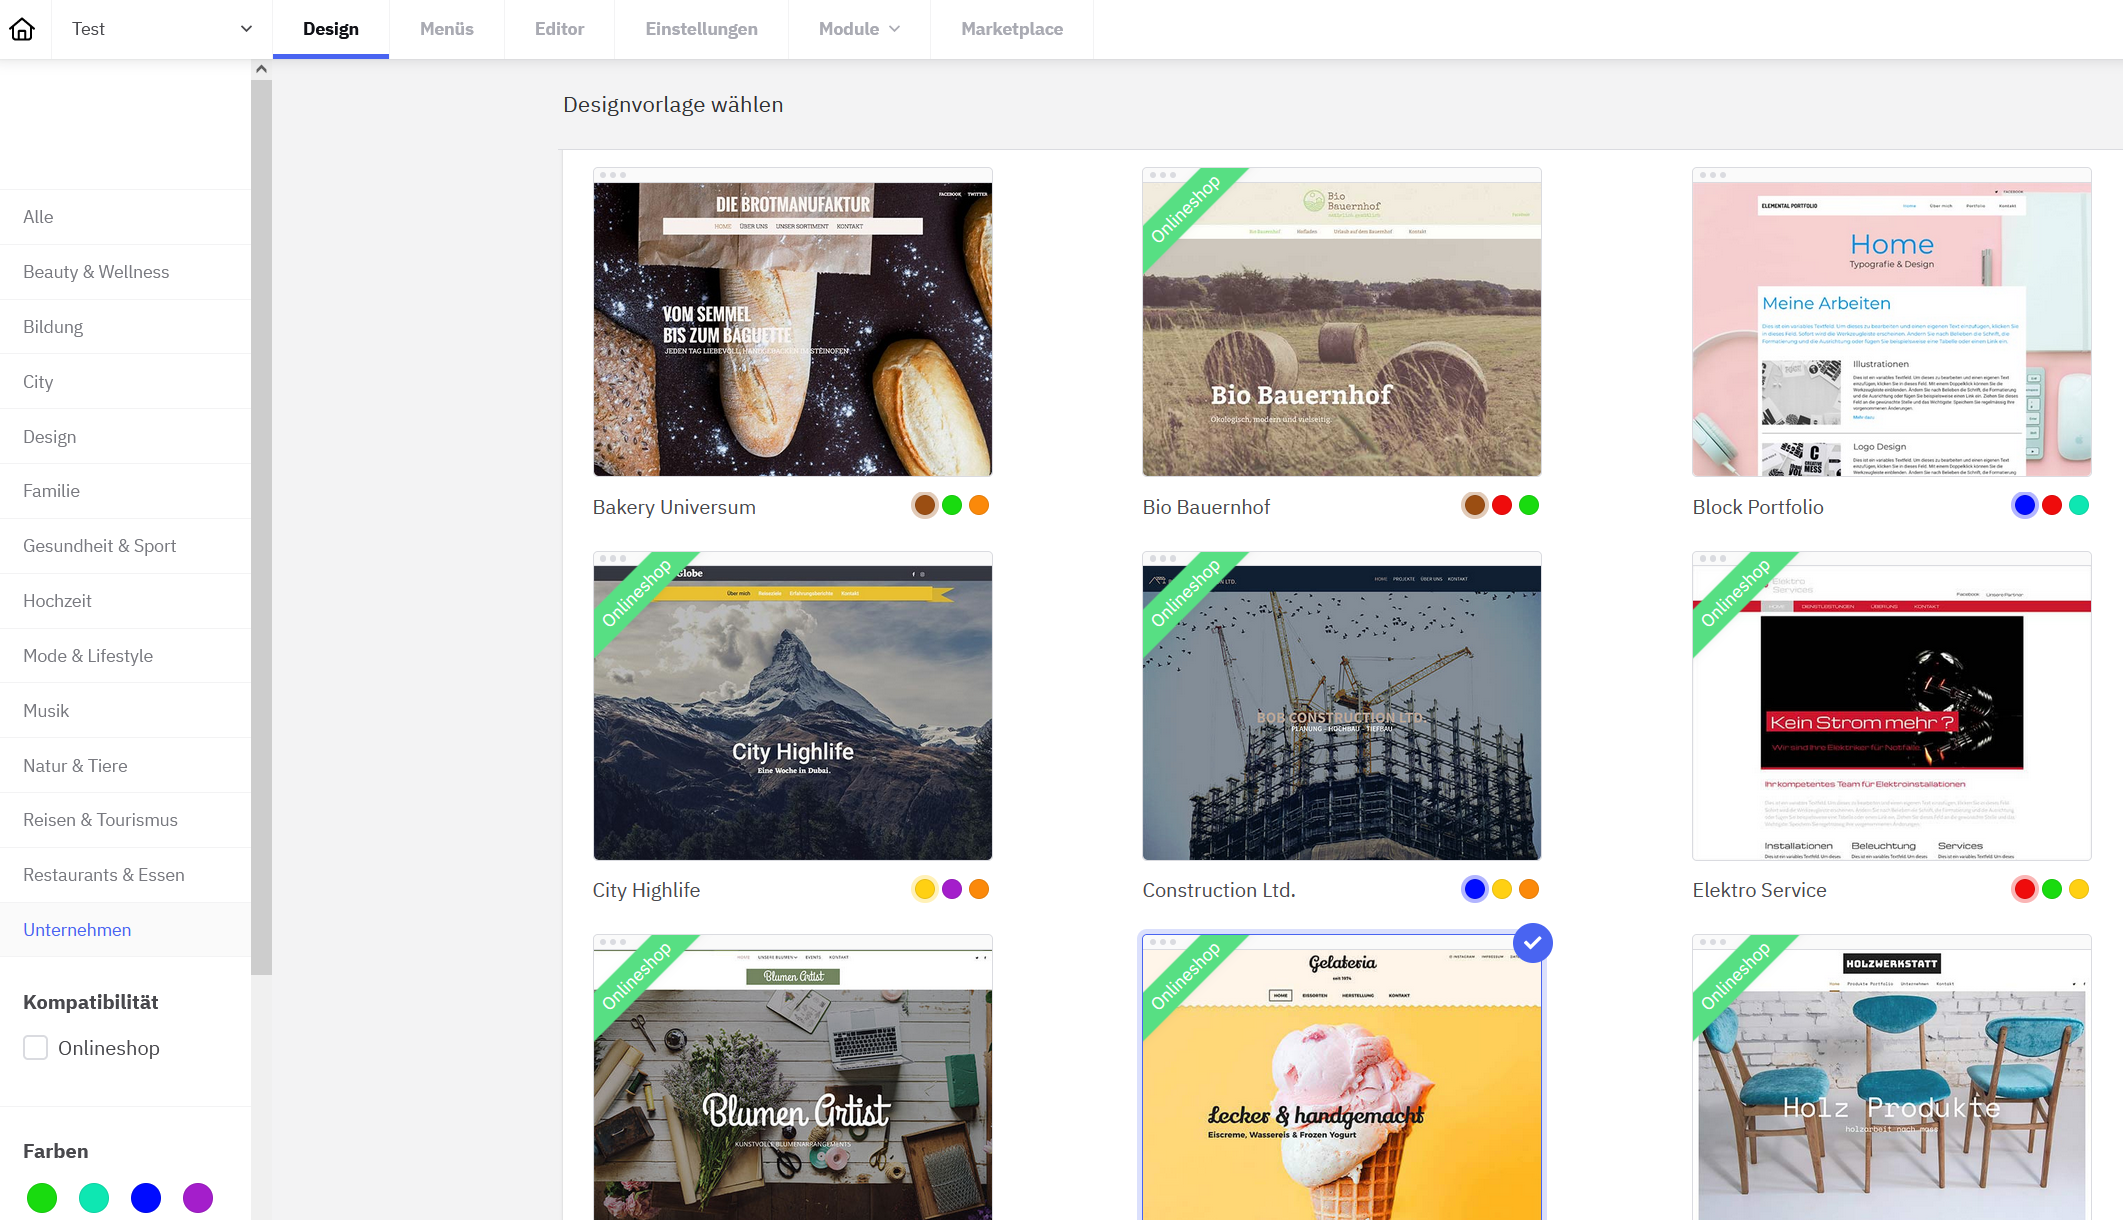Select the orange color dot for Construction Ltd.
This screenshot has width=2123, height=1220.
click(1528, 888)
